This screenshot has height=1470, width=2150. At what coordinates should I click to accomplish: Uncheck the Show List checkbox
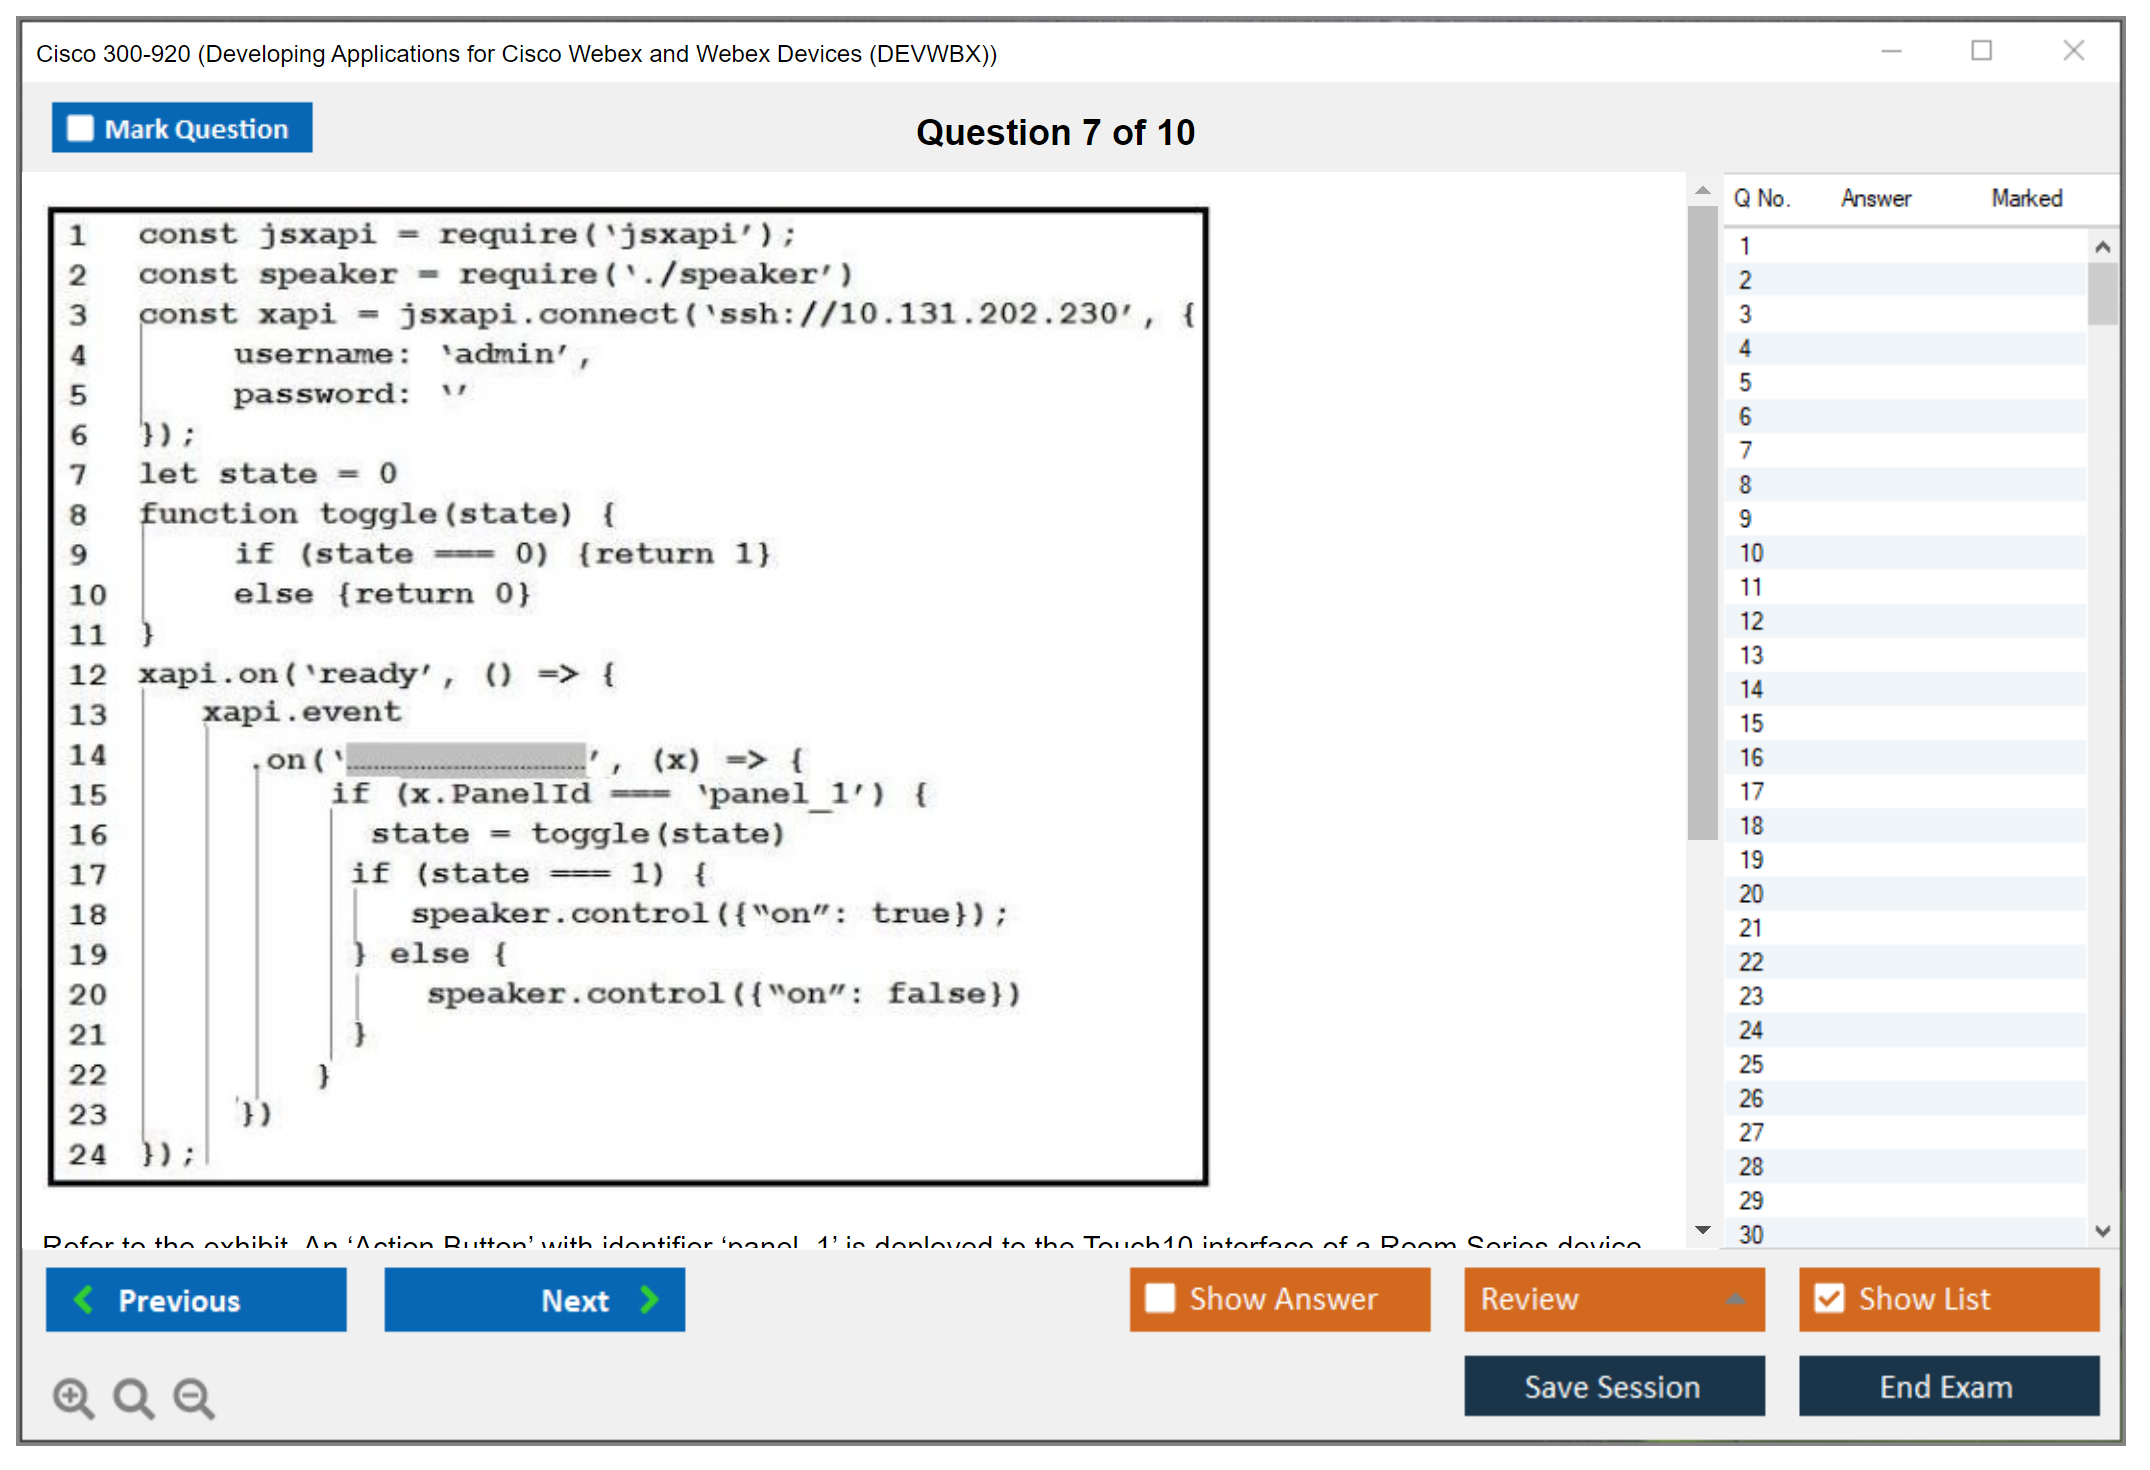pos(1829,1298)
